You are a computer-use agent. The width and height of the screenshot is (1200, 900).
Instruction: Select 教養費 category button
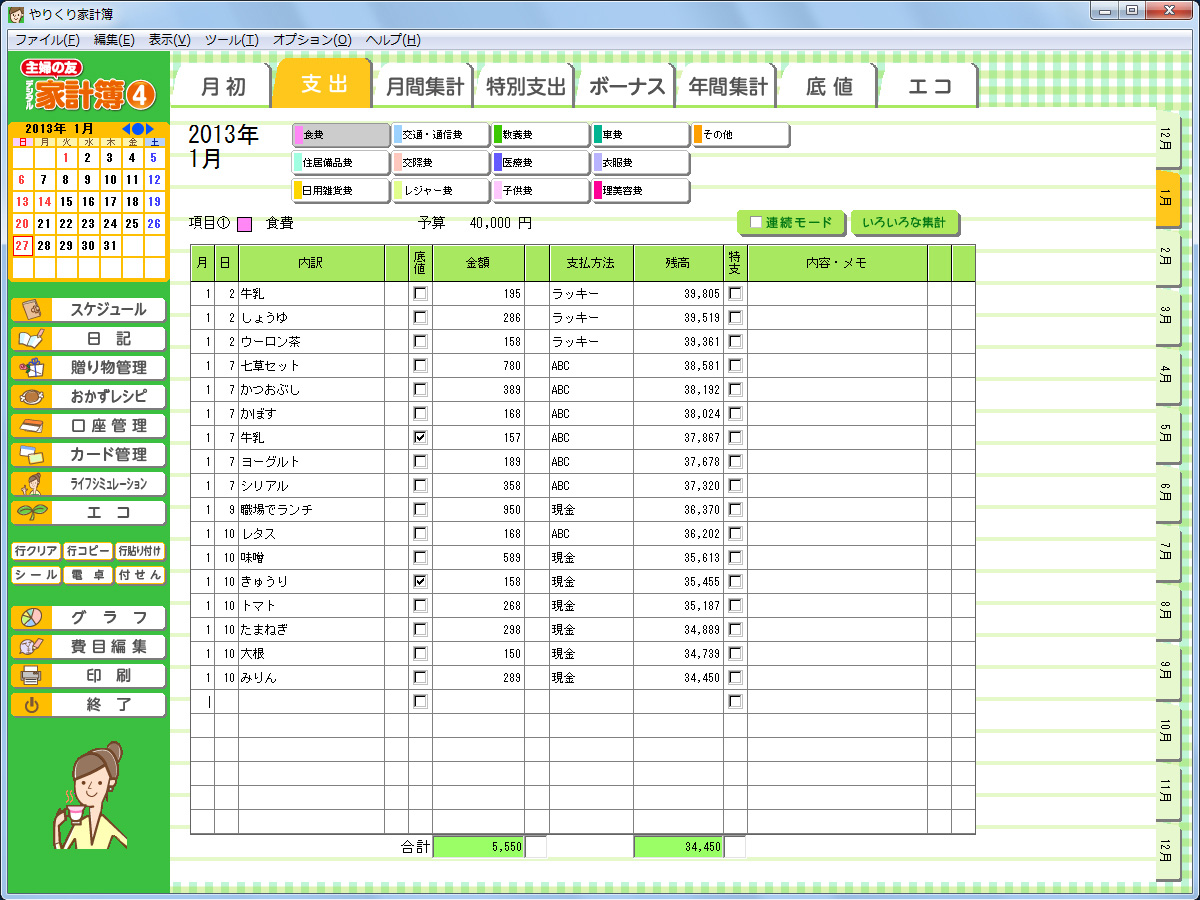click(x=541, y=135)
